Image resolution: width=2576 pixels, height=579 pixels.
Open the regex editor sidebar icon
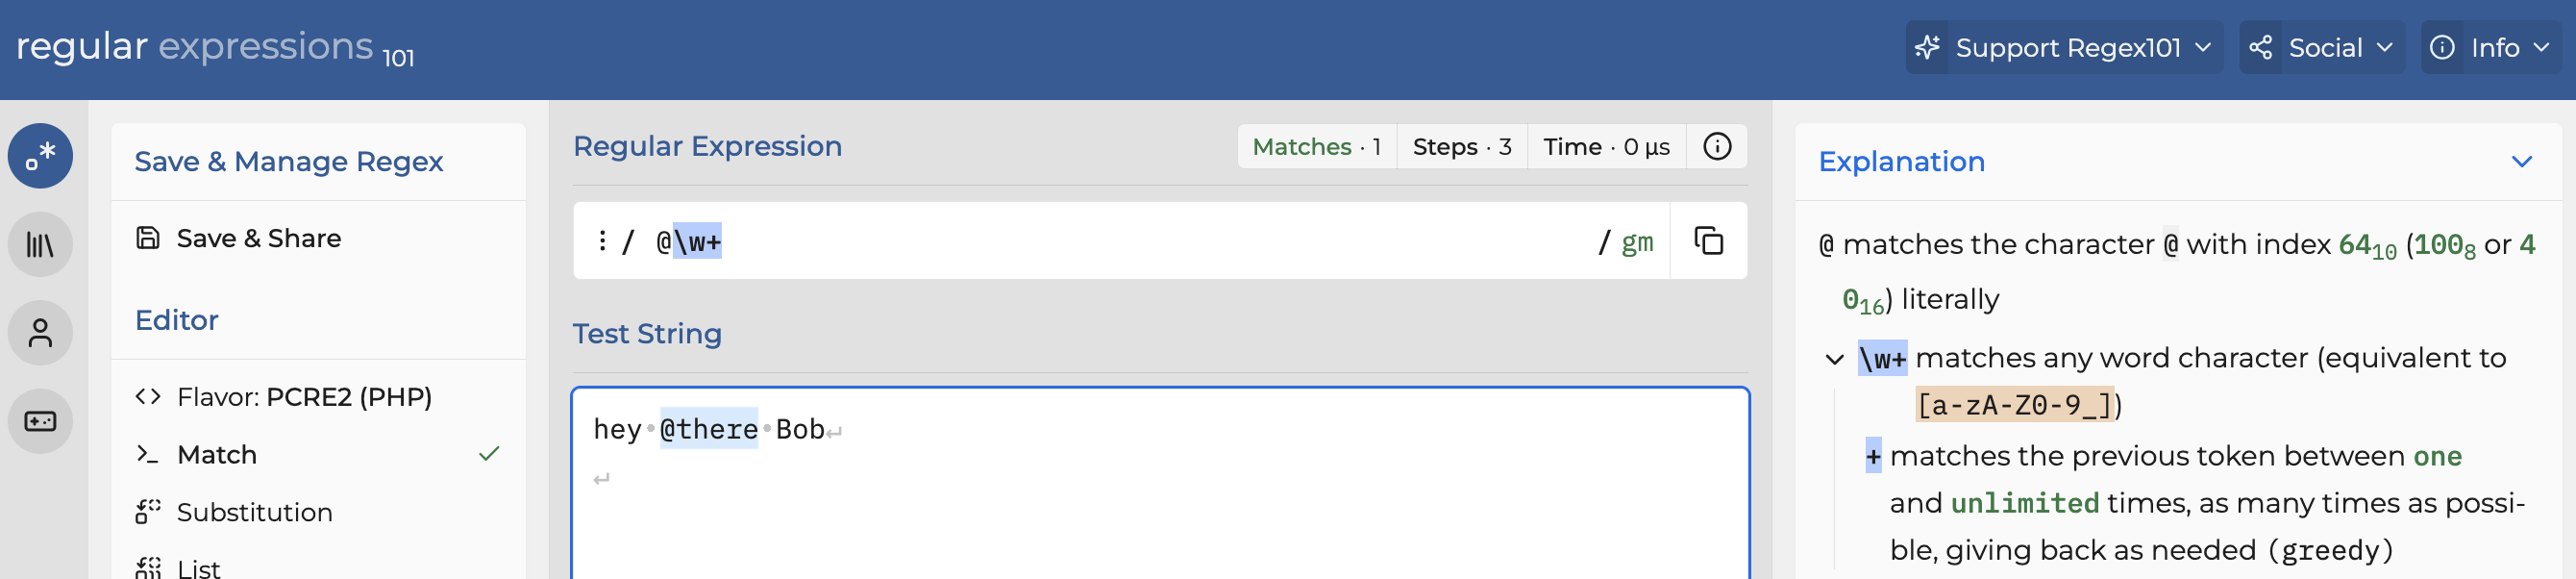tap(40, 156)
